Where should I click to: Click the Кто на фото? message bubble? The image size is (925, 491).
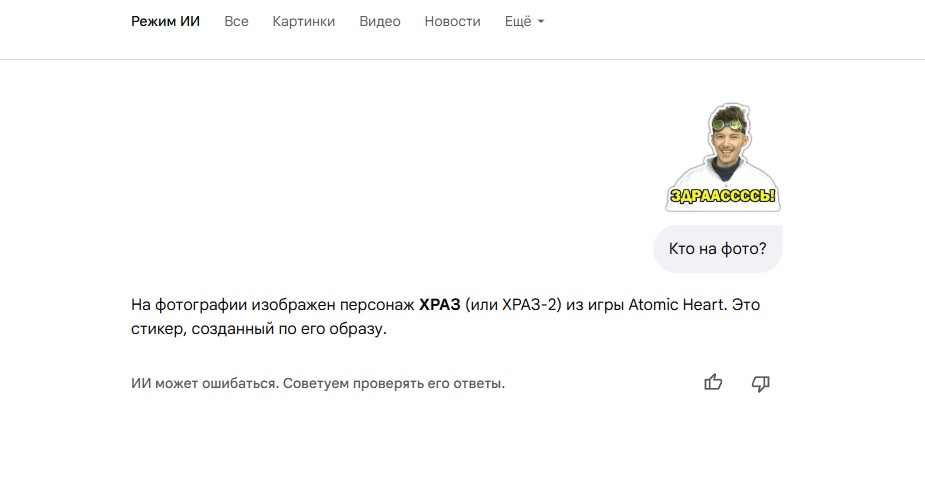pos(717,249)
